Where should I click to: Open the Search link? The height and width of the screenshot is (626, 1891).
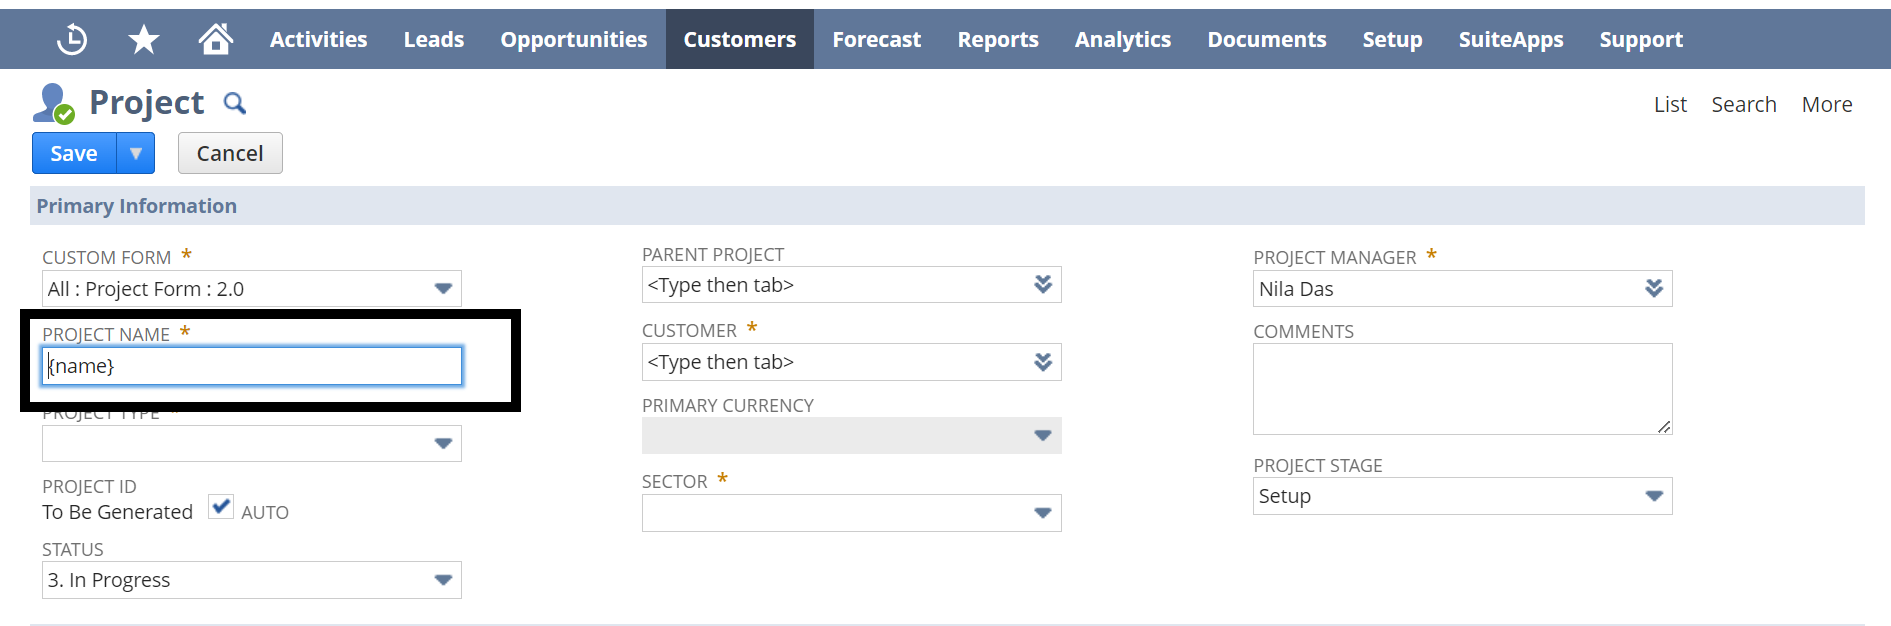coord(1744,104)
